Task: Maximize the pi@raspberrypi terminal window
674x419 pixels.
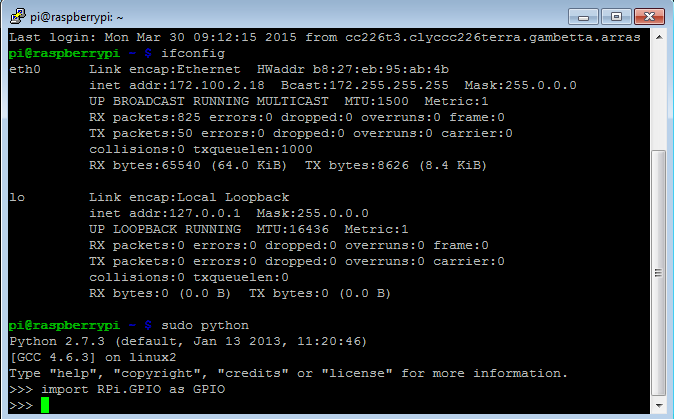Action: click(616, 17)
